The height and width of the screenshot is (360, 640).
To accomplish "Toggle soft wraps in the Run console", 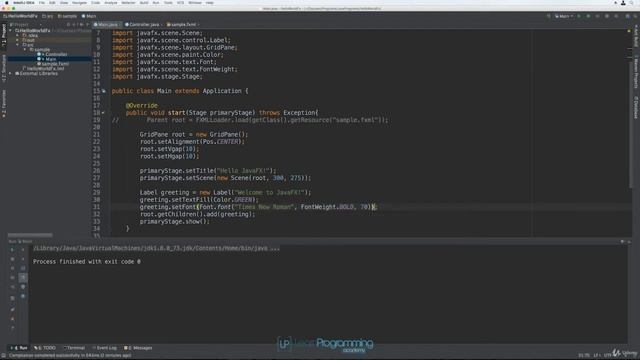I will pyautogui.click(x=23, y=268).
